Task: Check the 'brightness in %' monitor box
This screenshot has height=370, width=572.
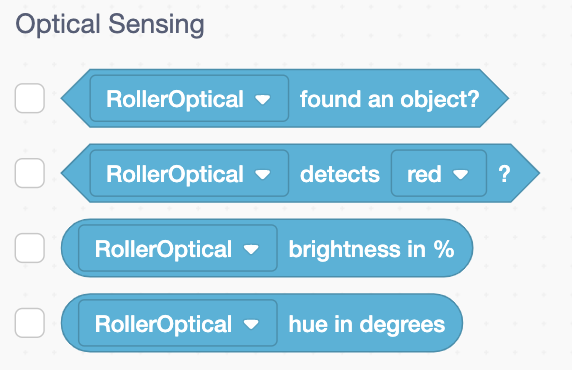Action: click(30, 248)
